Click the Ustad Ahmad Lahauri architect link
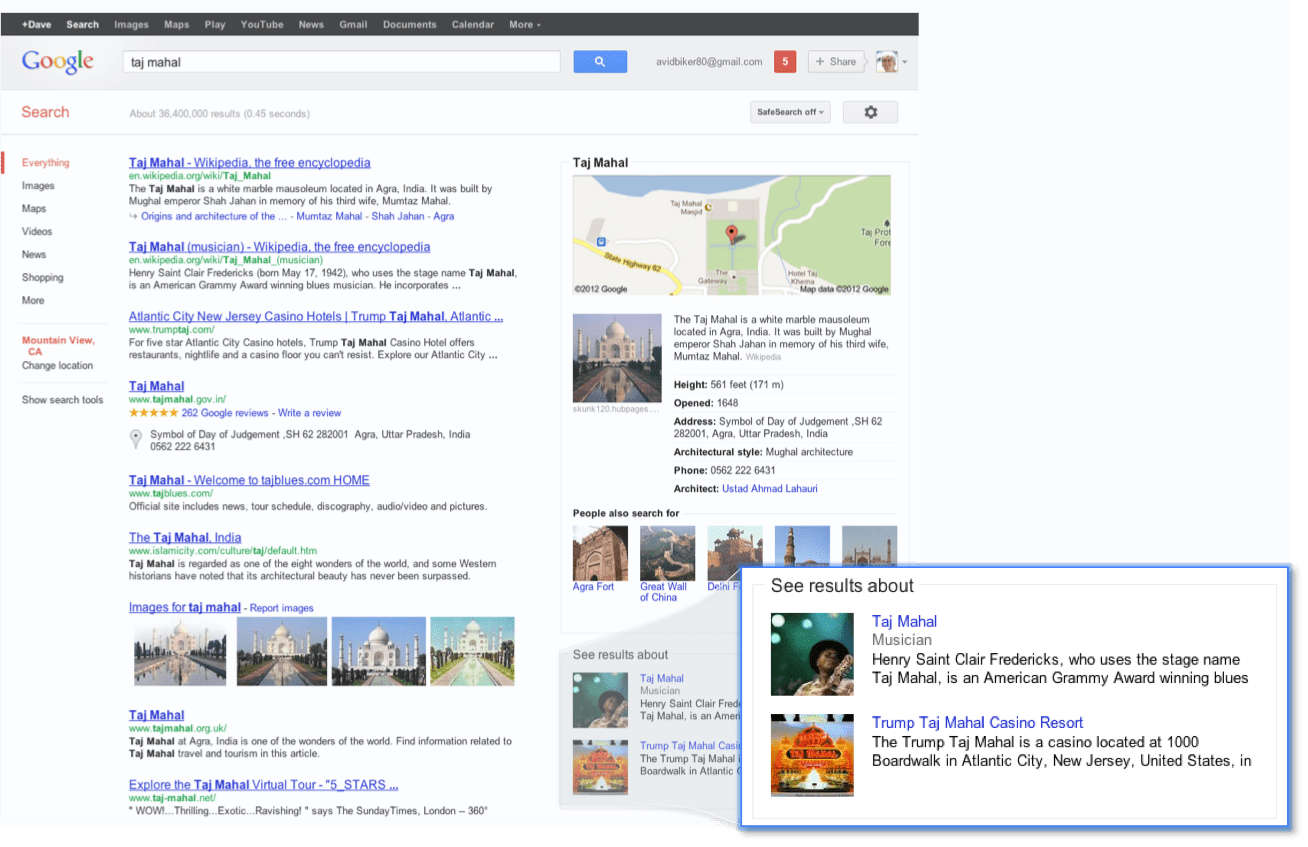Image resolution: width=1308 pixels, height=847 pixels. [x=769, y=489]
